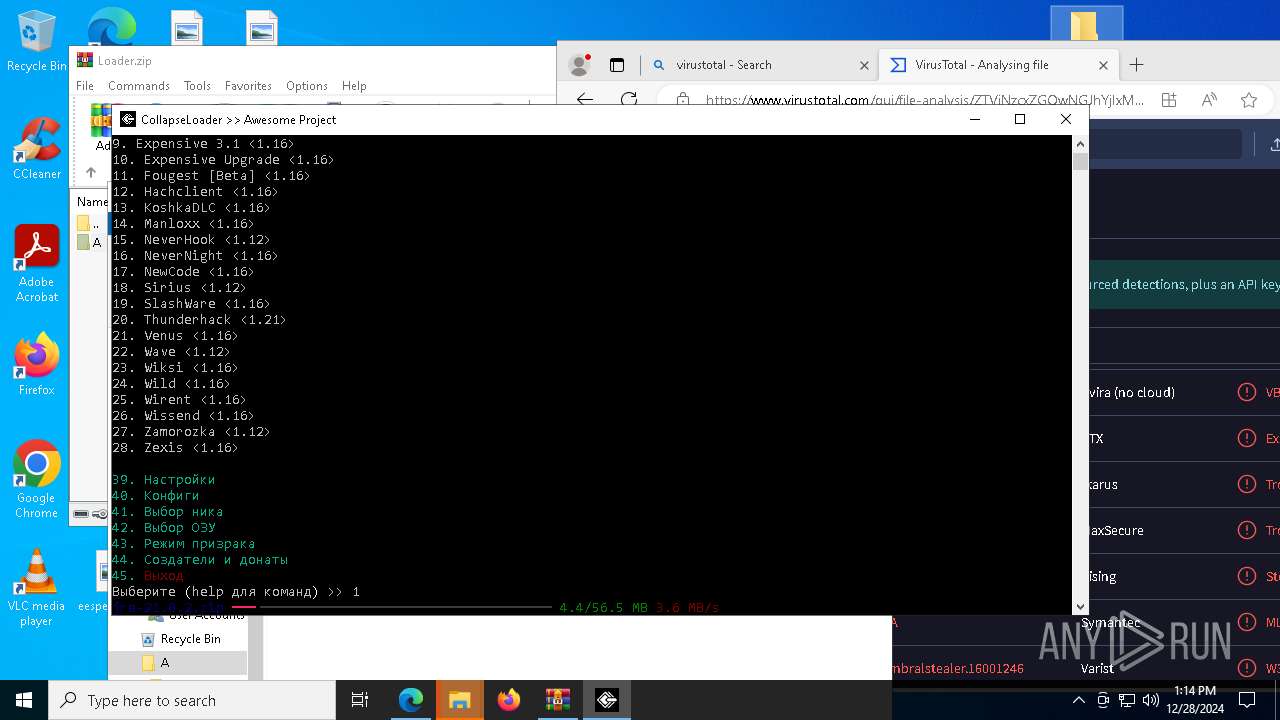Open Adobe Acrobat desktop shortcut
This screenshot has width=1280, height=720.
(36, 264)
